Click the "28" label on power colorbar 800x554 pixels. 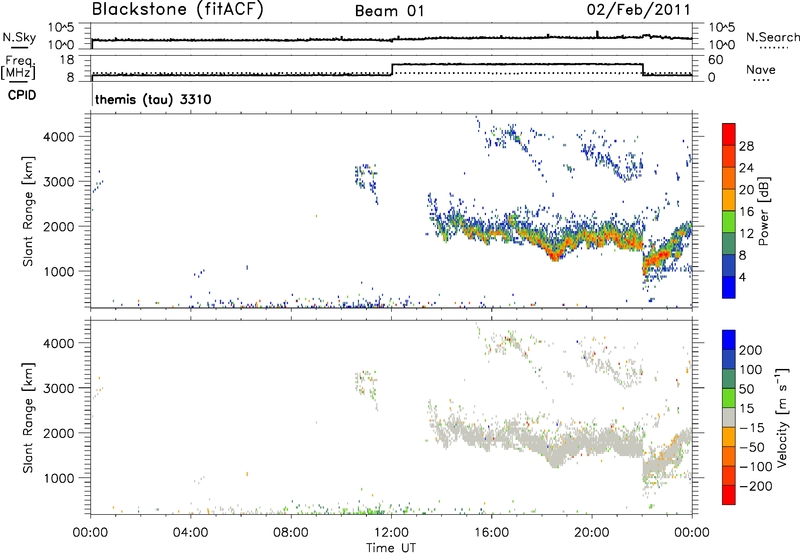(746, 146)
